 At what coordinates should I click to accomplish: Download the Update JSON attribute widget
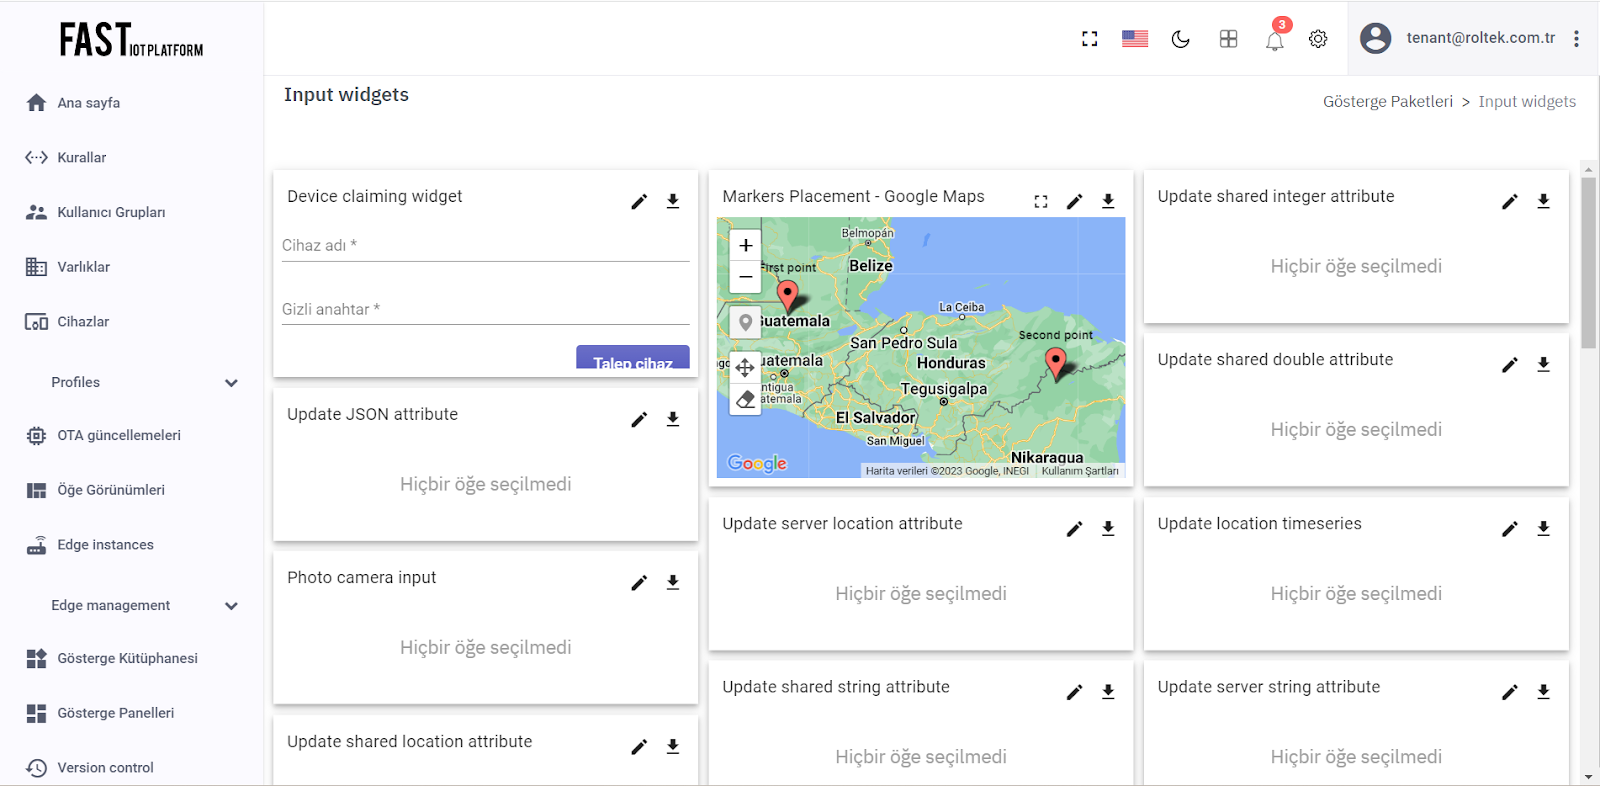click(673, 420)
